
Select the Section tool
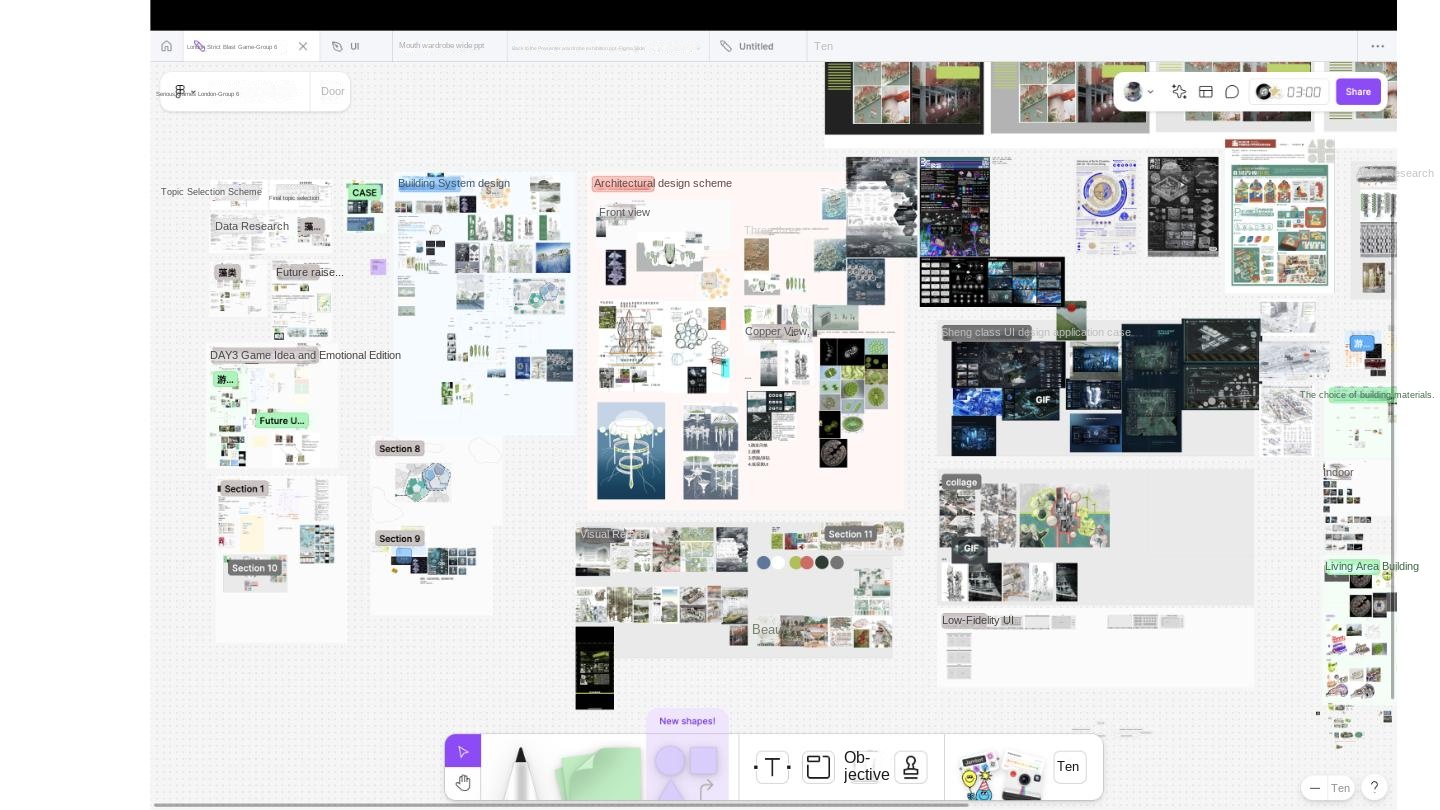click(818, 767)
